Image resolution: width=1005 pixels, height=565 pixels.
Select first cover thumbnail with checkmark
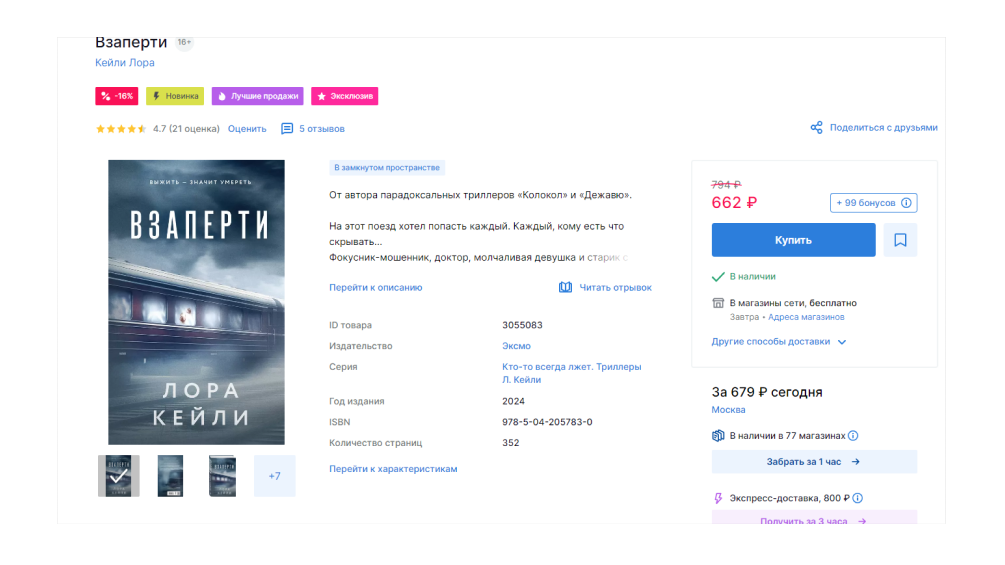[x=119, y=476]
